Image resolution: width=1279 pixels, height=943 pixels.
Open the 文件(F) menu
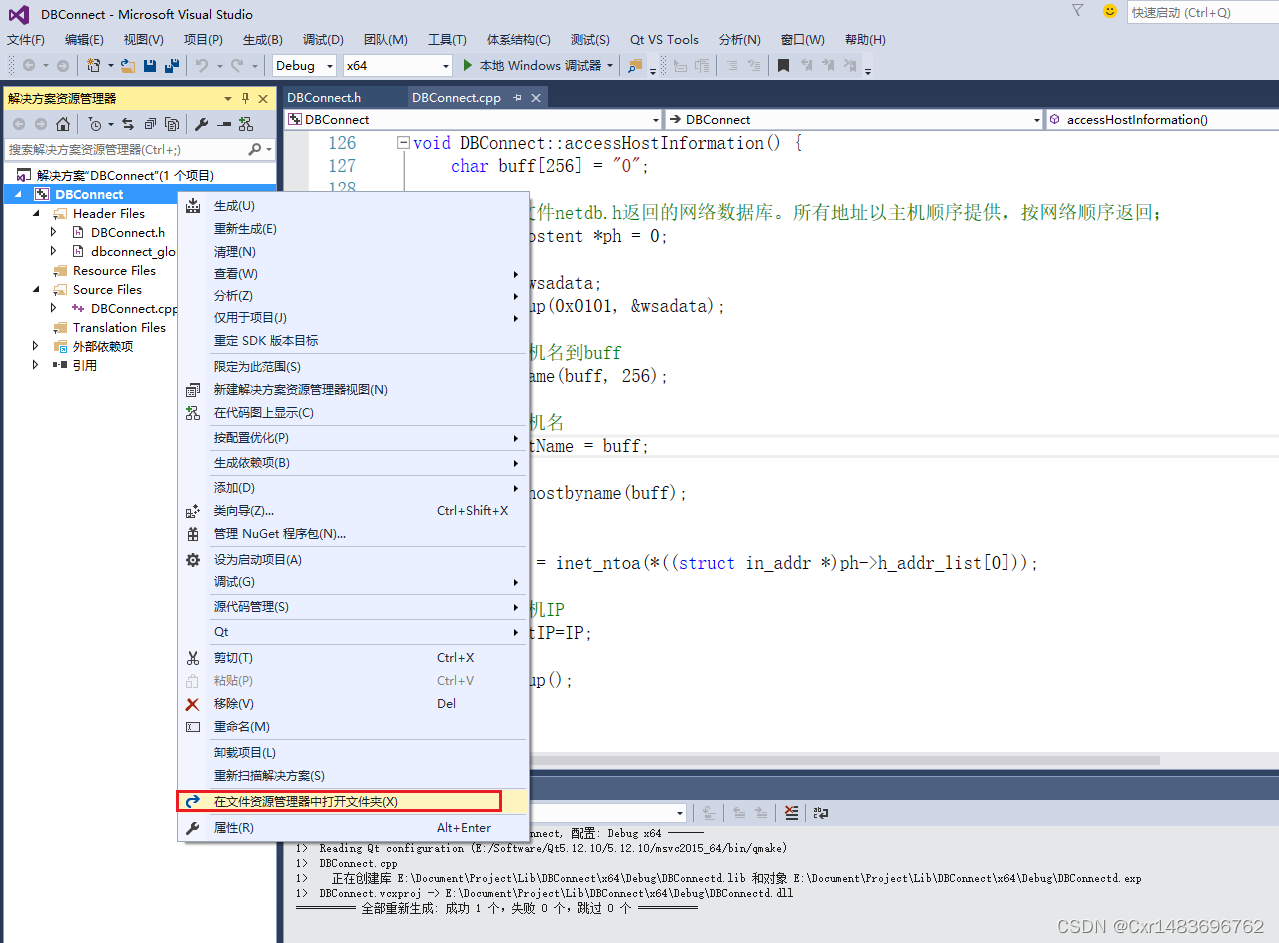[x=25, y=39]
